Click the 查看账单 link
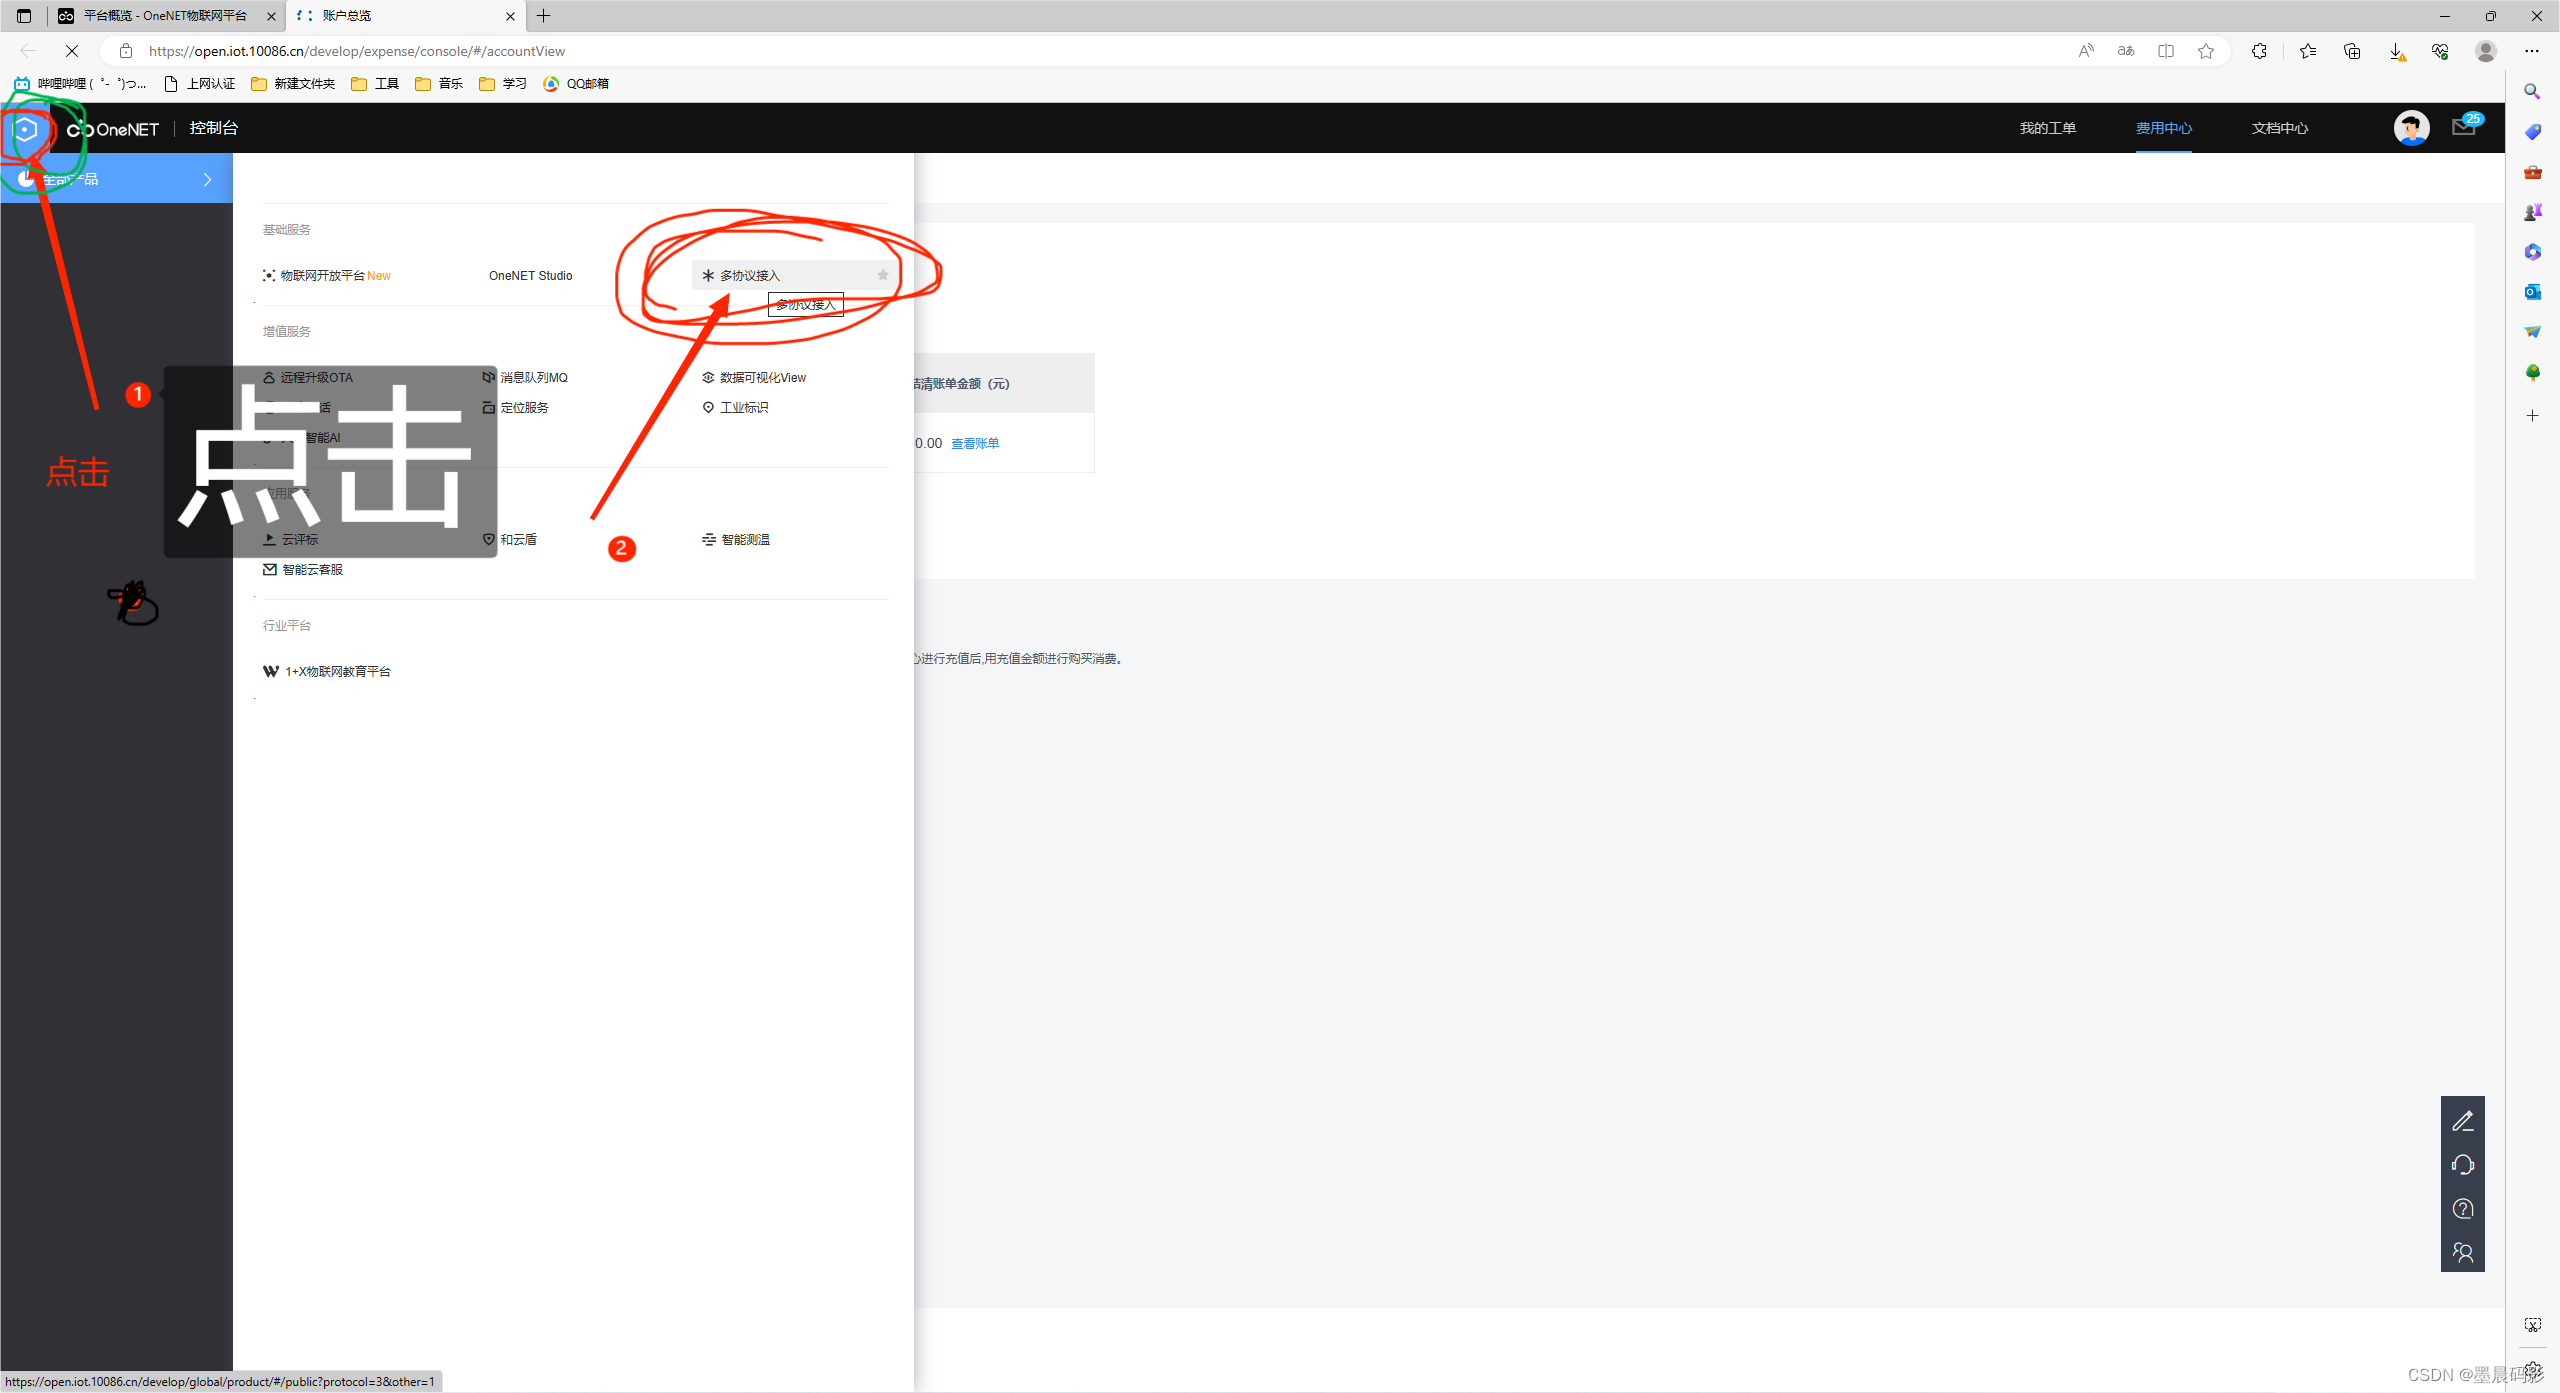Image resolution: width=2560 pixels, height=1393 pixels. 975,444
